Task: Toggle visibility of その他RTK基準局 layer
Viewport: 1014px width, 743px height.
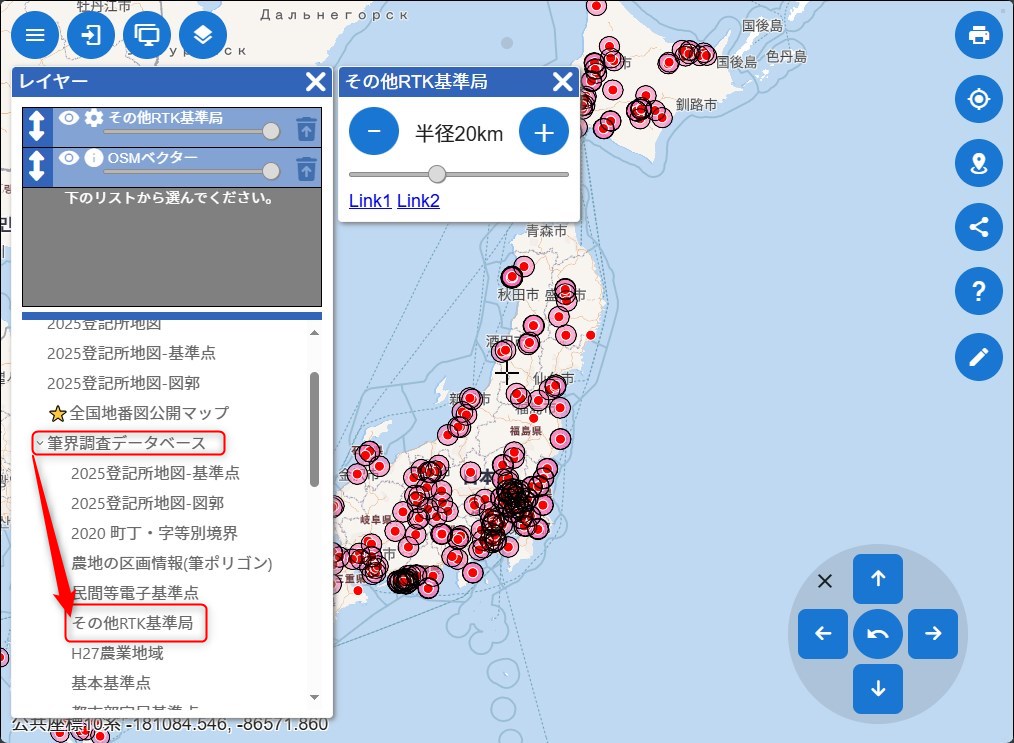Action: [x=68, y=118]
